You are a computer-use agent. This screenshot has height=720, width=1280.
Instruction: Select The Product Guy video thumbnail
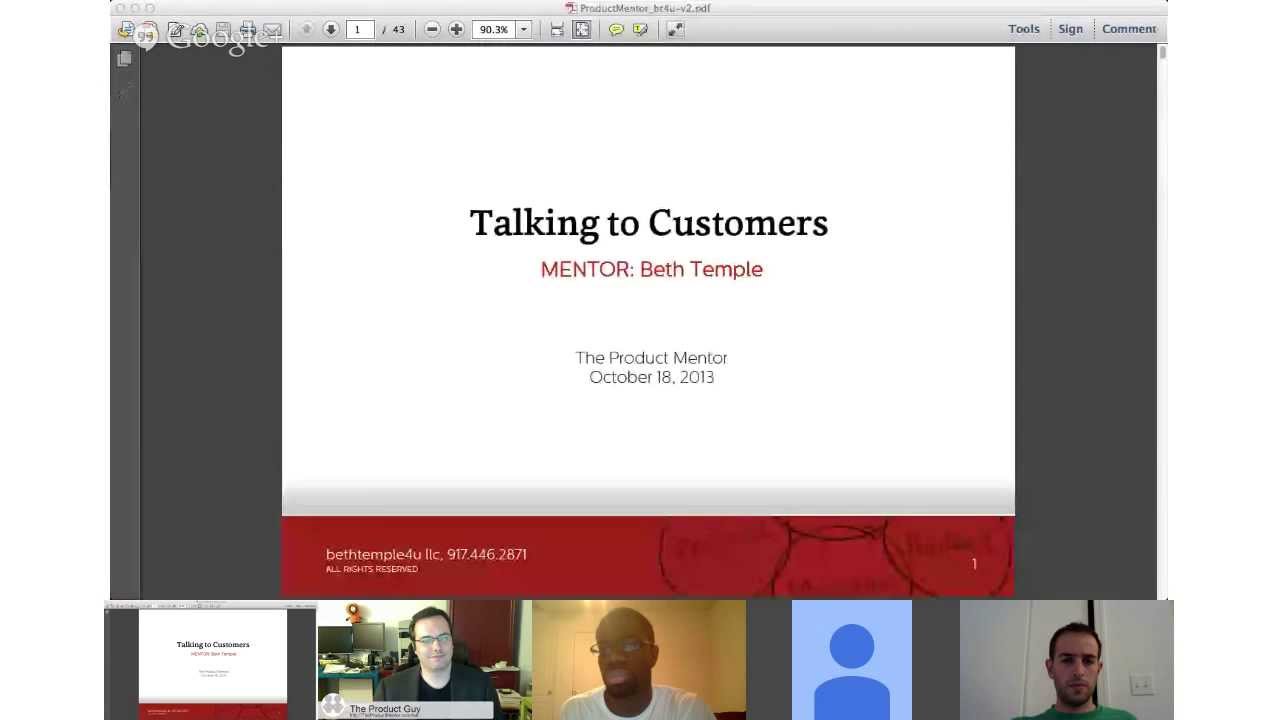424,659
